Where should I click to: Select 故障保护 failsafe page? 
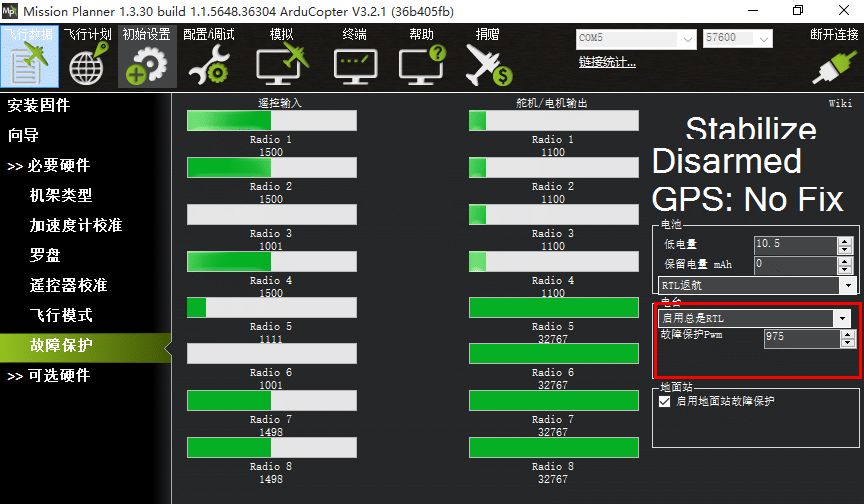pos(85,348)
